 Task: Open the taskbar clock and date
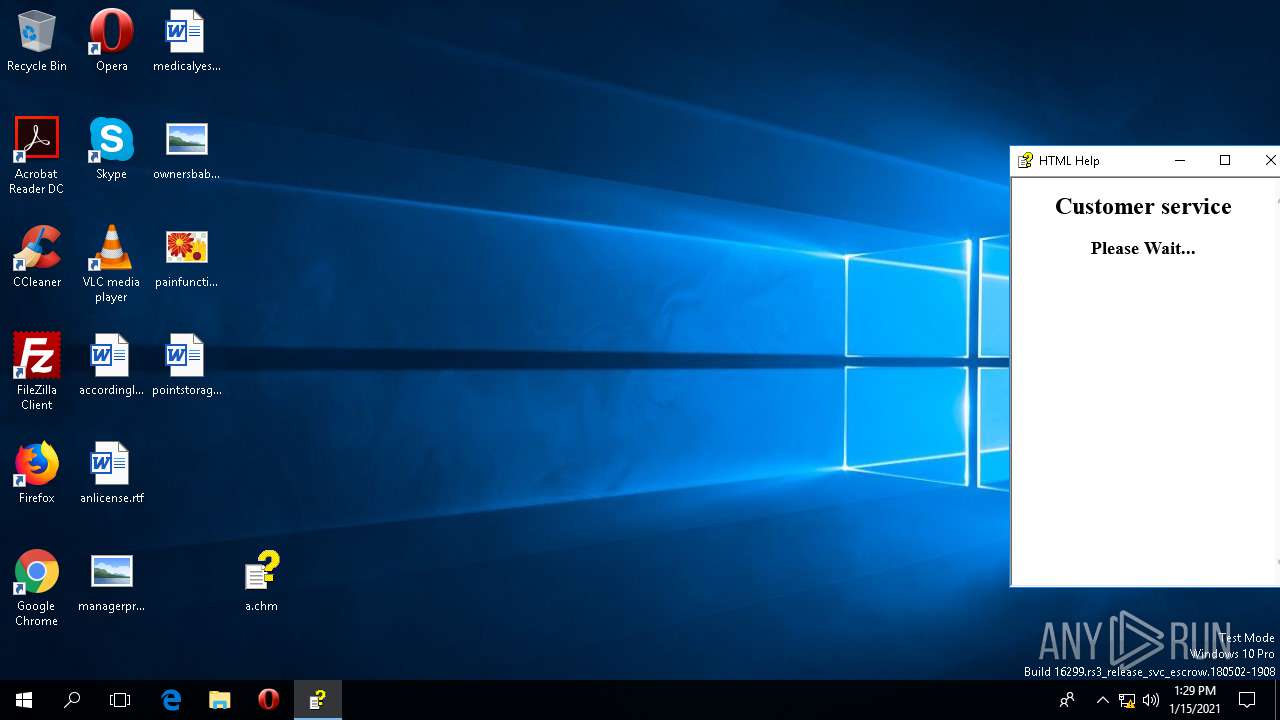pos(1194,700)
